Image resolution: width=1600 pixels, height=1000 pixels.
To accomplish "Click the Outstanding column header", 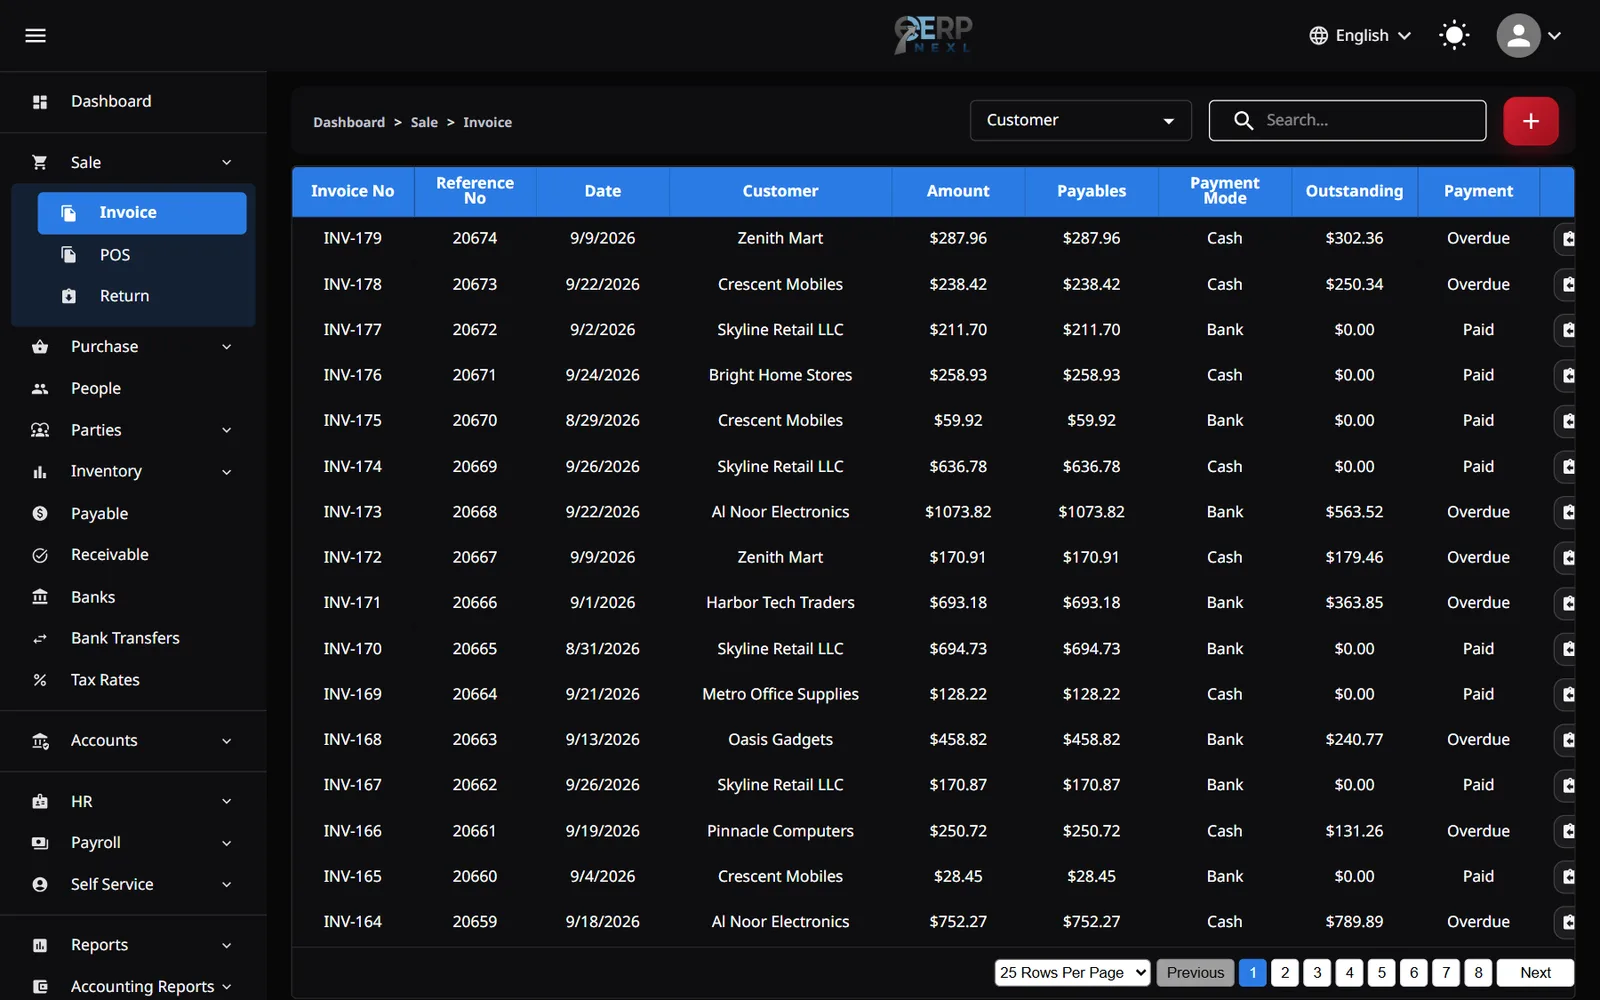I will coord(1354,191).
